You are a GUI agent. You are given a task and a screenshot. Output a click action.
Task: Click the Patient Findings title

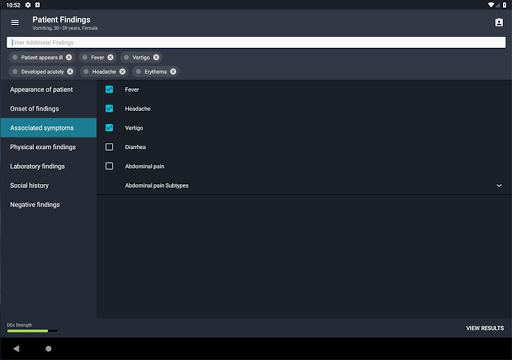(61, 20)
